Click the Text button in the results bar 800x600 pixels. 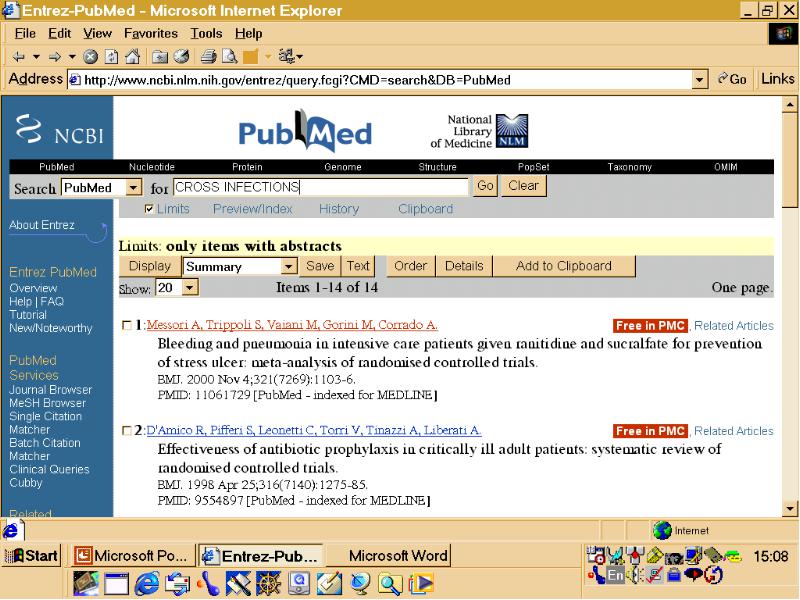(x=358, y=266)
